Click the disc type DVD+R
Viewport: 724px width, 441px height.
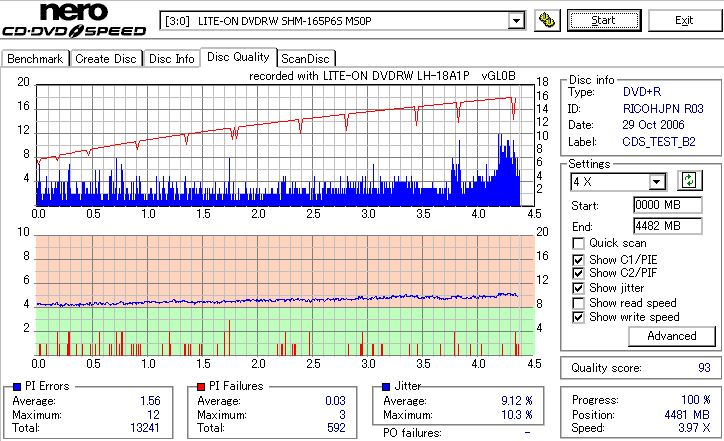point(642,92)
